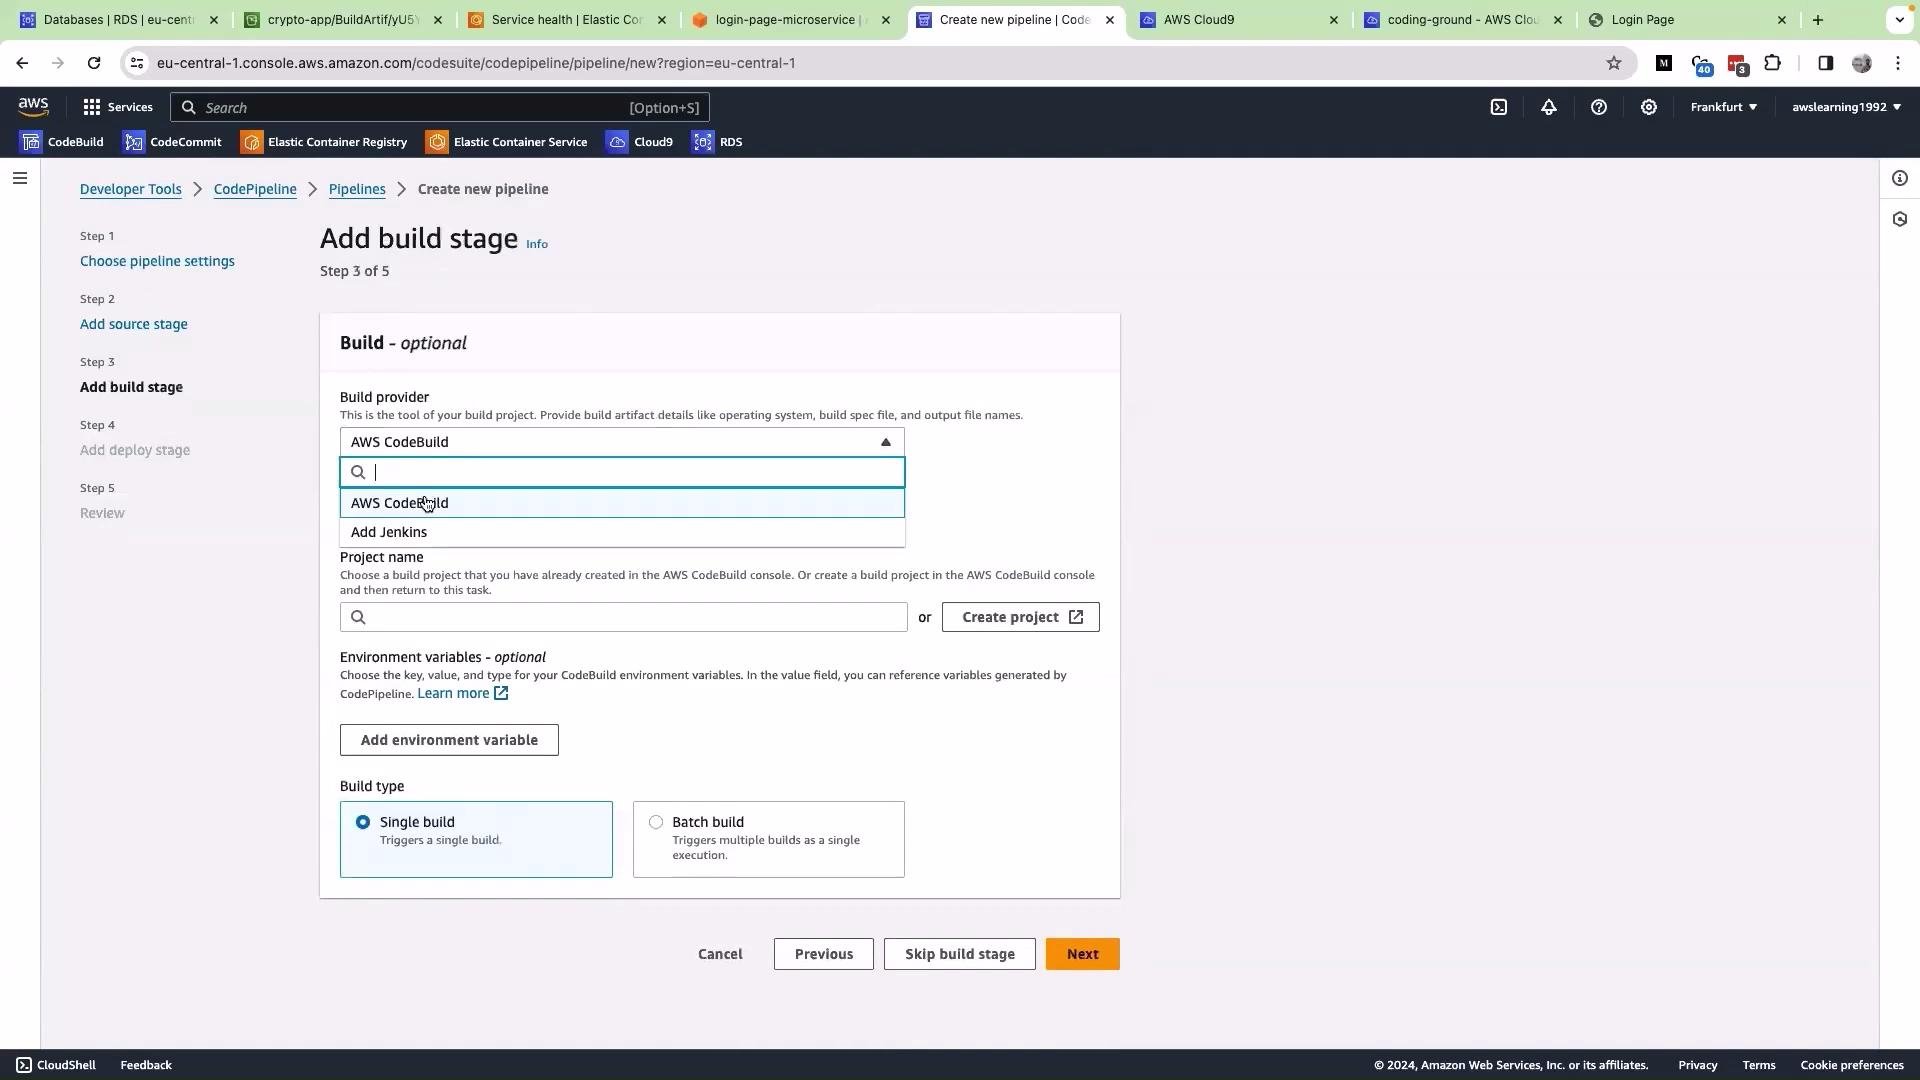Collapse the Build provider dropdown arrow
The width and height of the screenshot is (1920, 1080).
click(886, 442)
